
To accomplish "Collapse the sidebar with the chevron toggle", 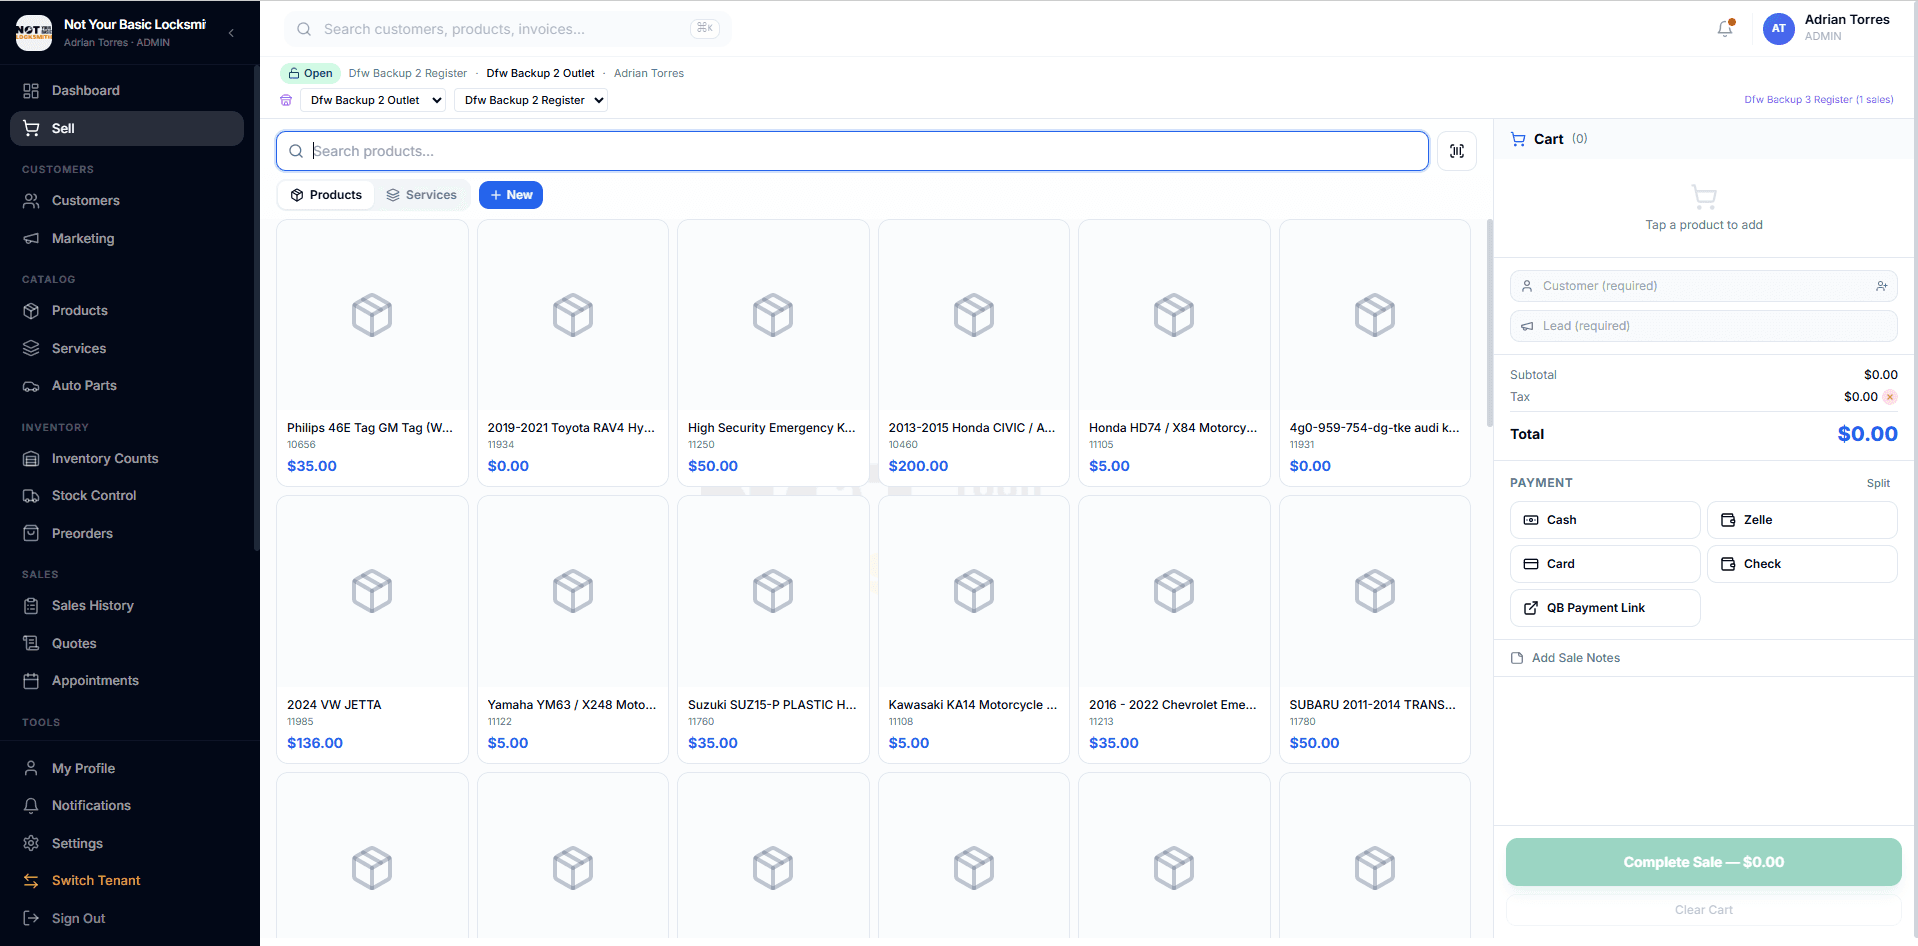I will point(231,32).
